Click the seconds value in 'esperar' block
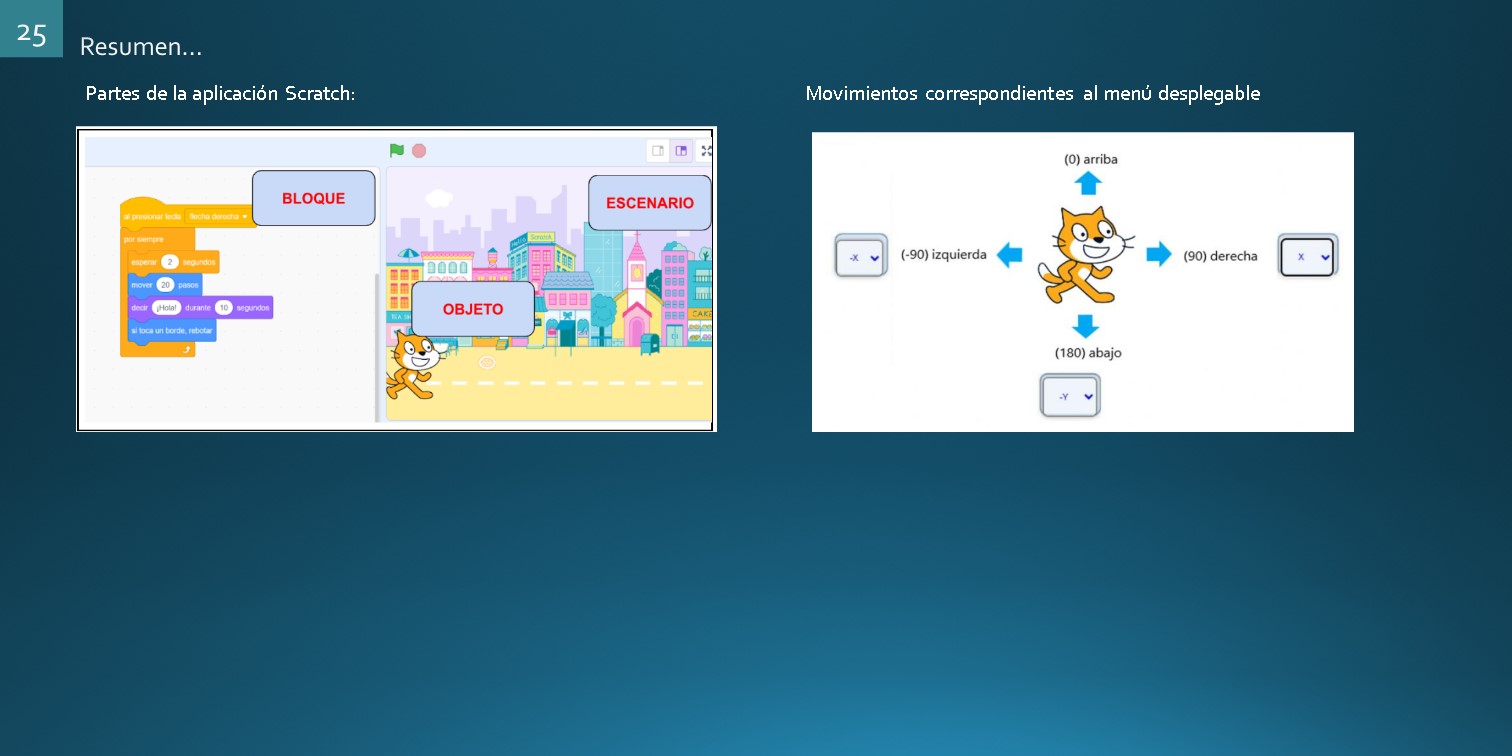Viewport: 1512px width, 756px height. click(x=169, y=262)
